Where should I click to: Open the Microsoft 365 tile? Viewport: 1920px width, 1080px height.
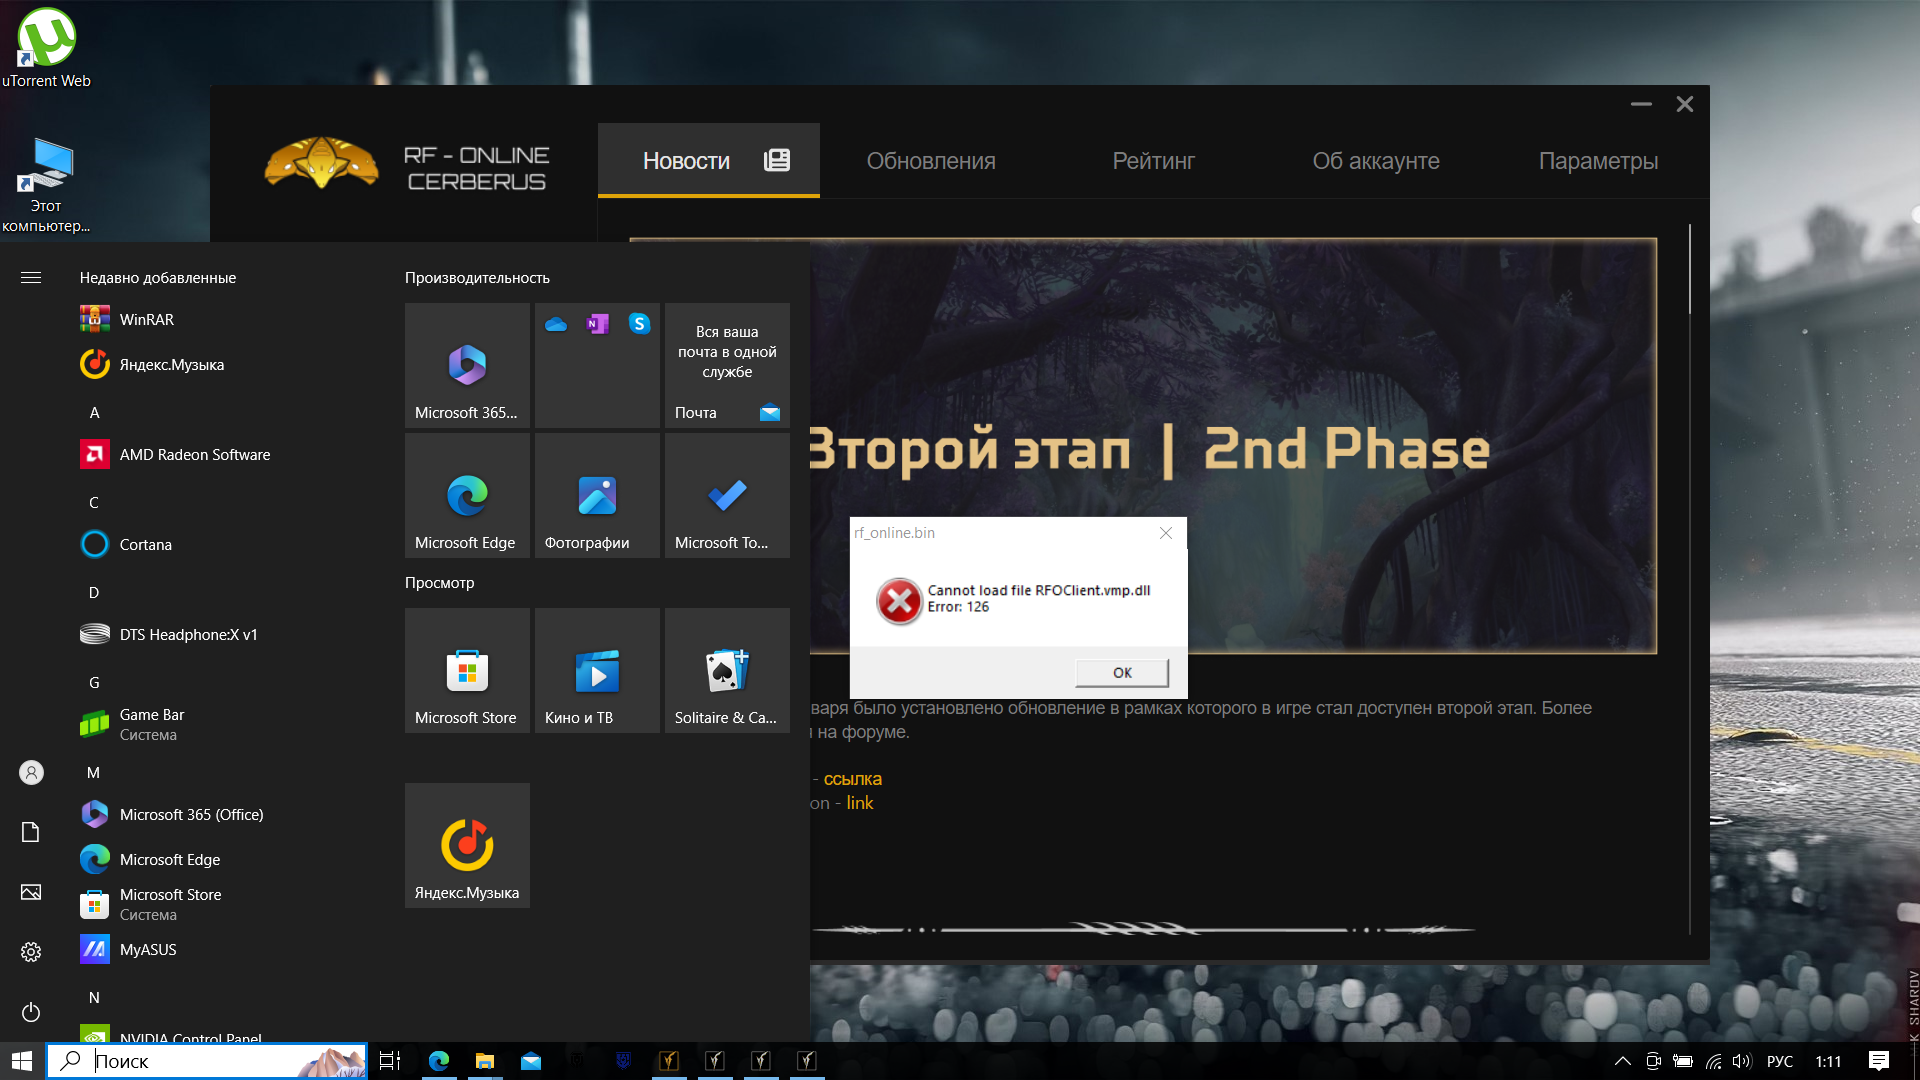pos(467,365)
